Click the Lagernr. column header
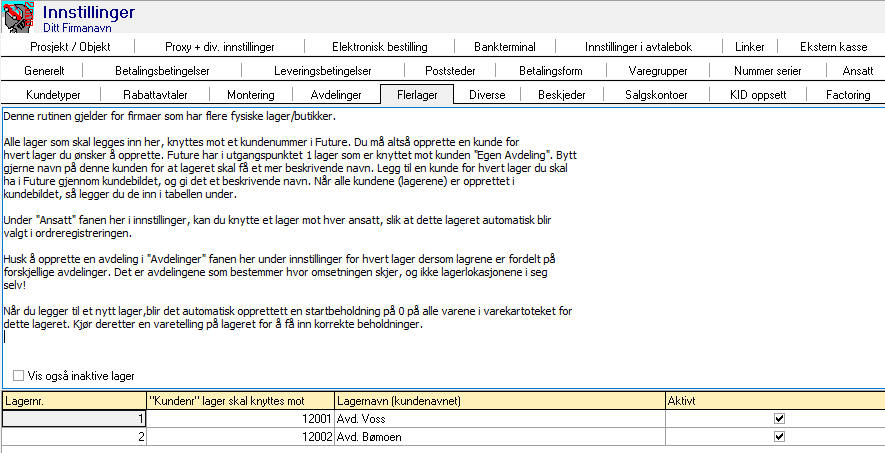The width and height of the screenshot is (885, 453). point(73,401)
